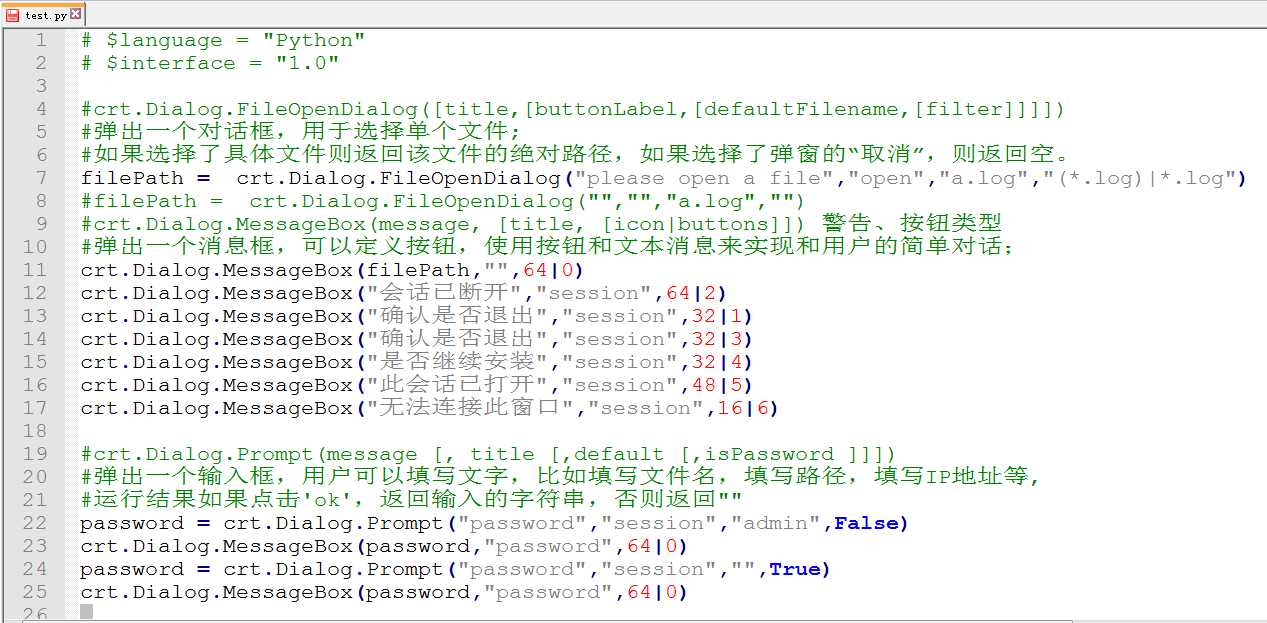Click the number 48 on line 16
This screenshot has height=623, width=1267.
click(704, 385)
